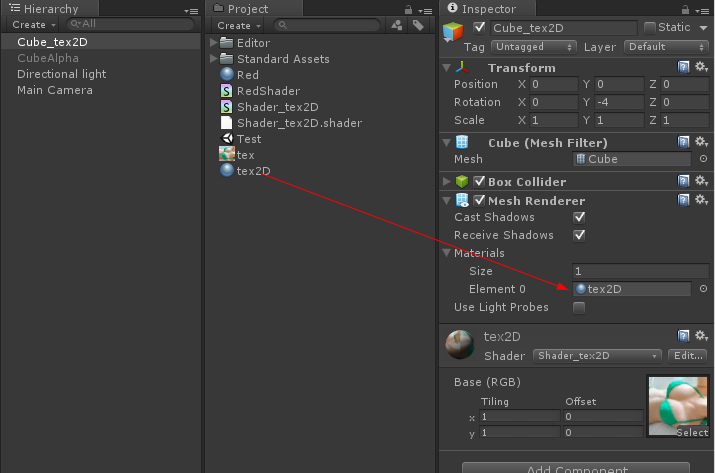Click the tex2D material gear settings icon
Viewport: 715px width, 473px height.
701,336
